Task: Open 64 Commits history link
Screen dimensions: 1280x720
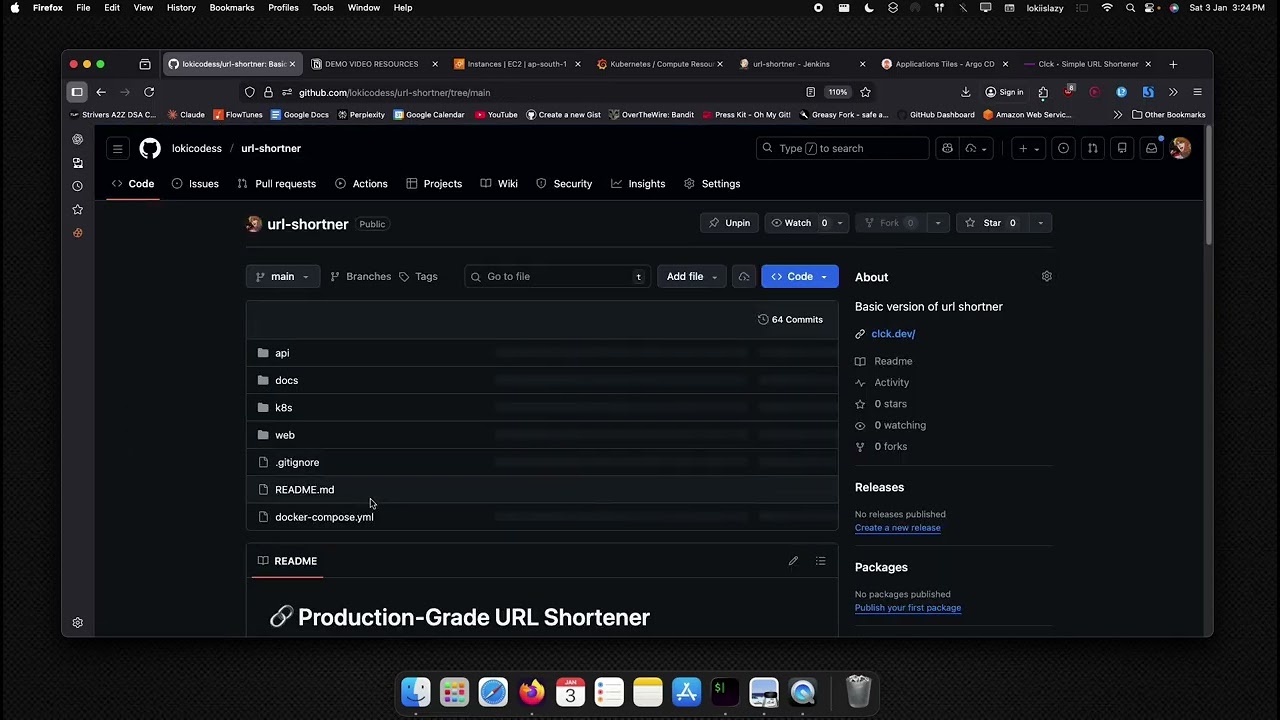Action: [x=790, y=320]
